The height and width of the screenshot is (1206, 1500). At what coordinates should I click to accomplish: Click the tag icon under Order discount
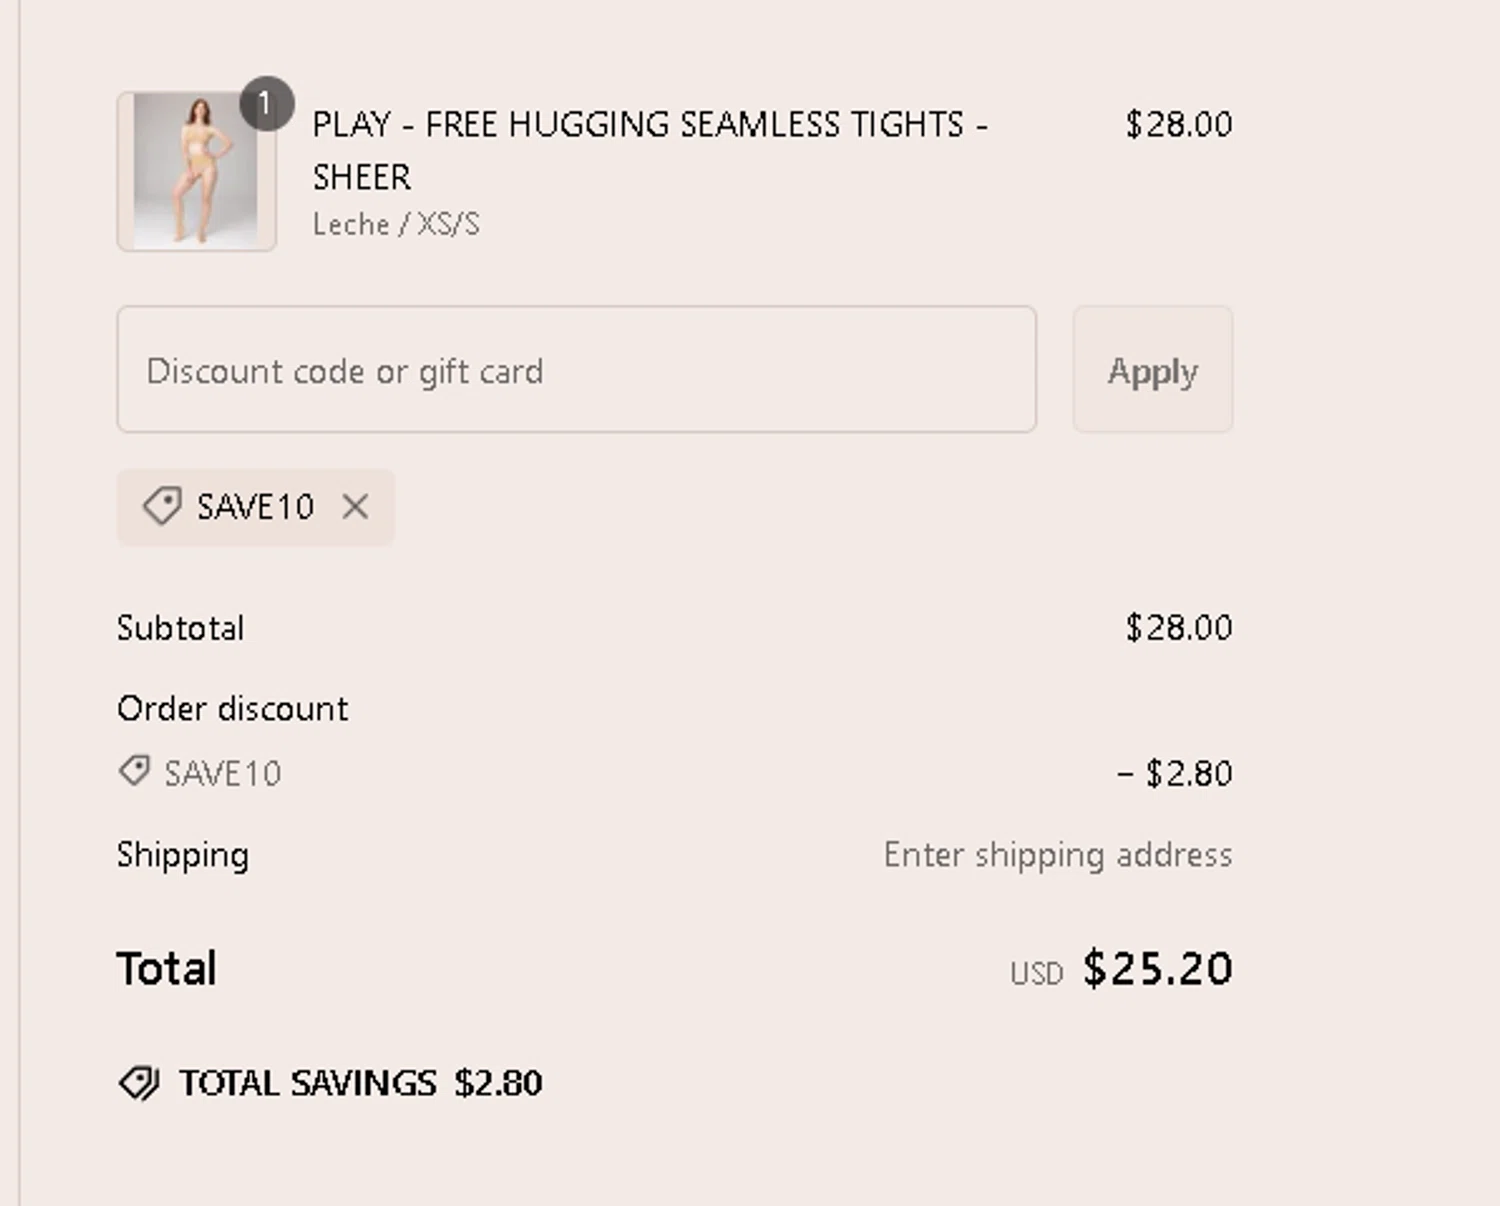point(134,771)
